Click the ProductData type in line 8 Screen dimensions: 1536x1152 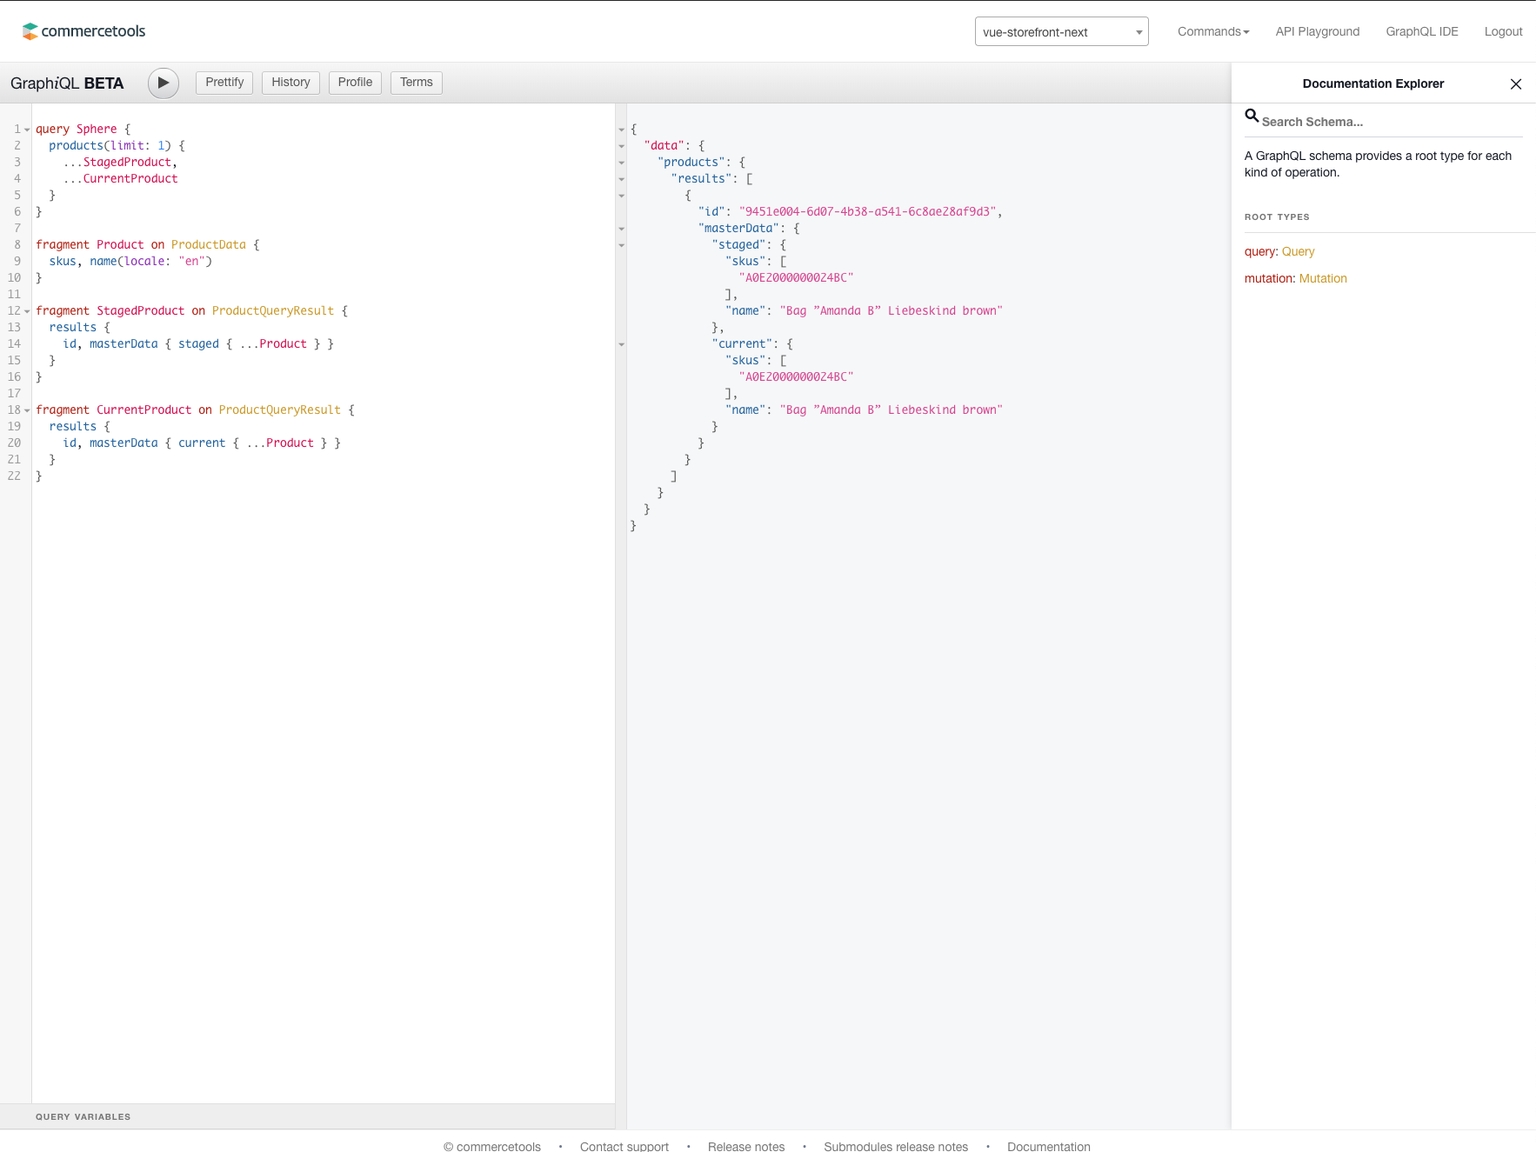tap(208, 245)
